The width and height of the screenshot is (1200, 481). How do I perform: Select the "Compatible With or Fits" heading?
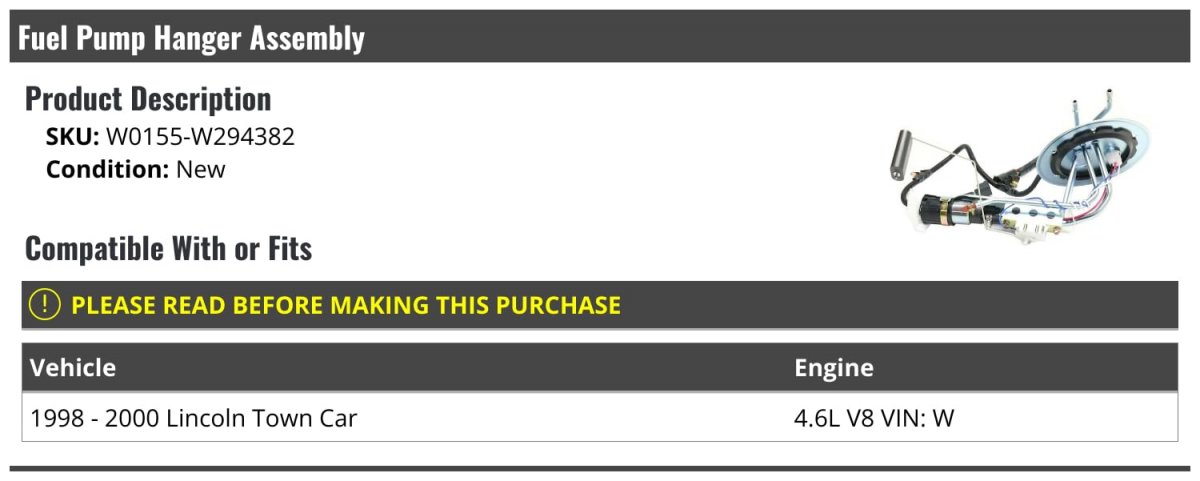click(168, 249)
